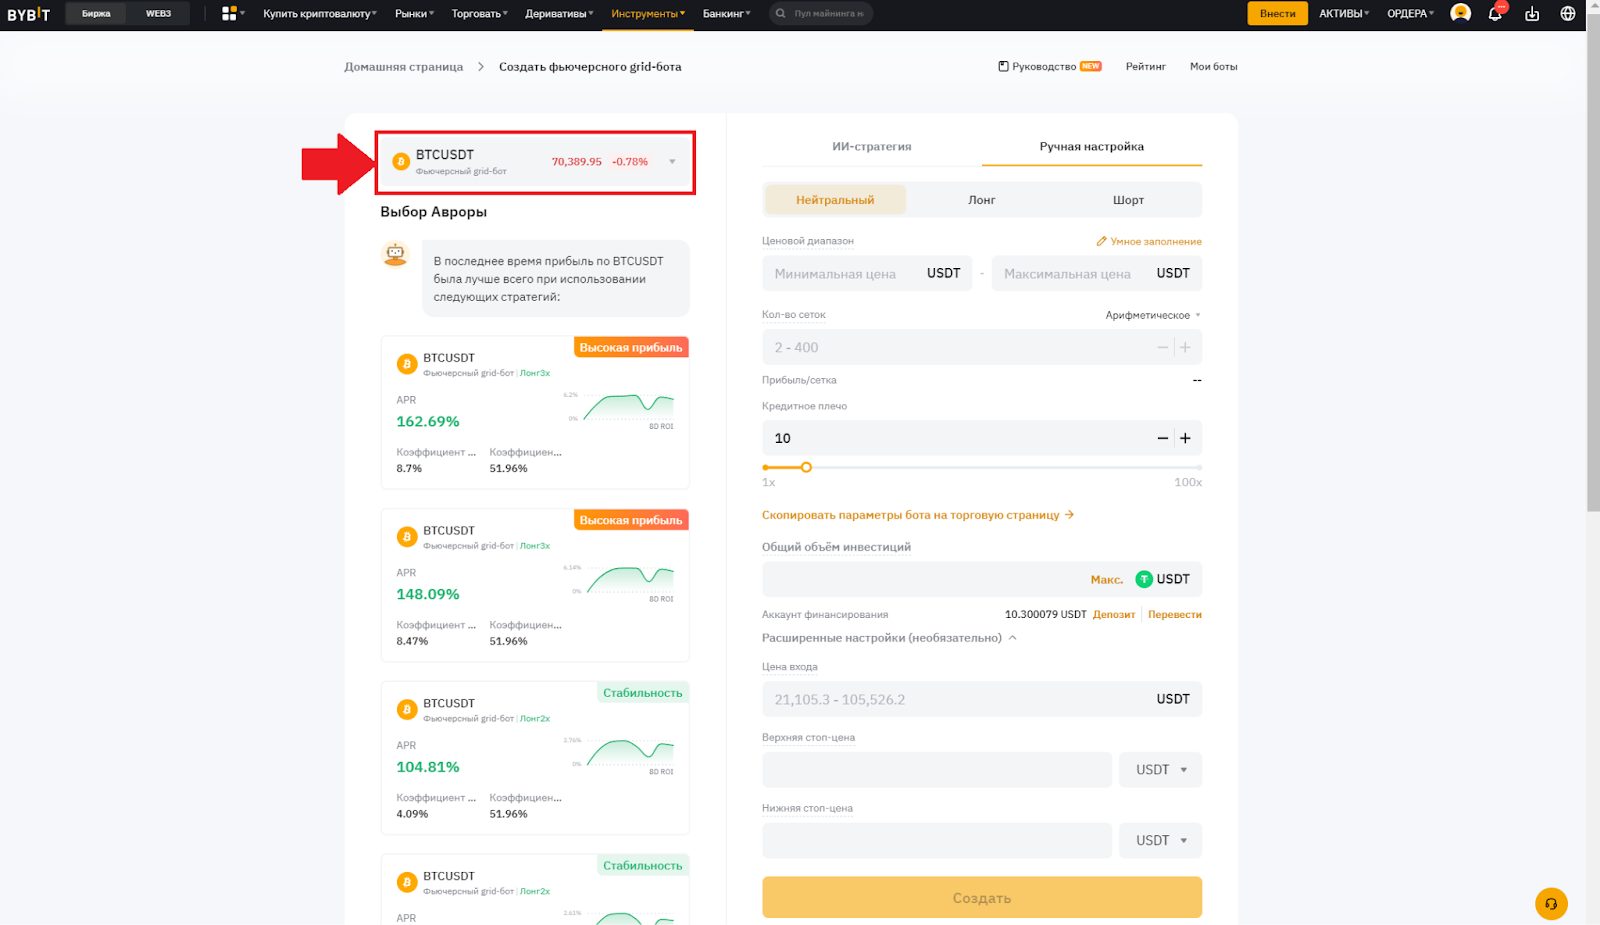Screen dimensions: 1600x925
Task: Select the language globe icon
Action: click(1568, 14)
